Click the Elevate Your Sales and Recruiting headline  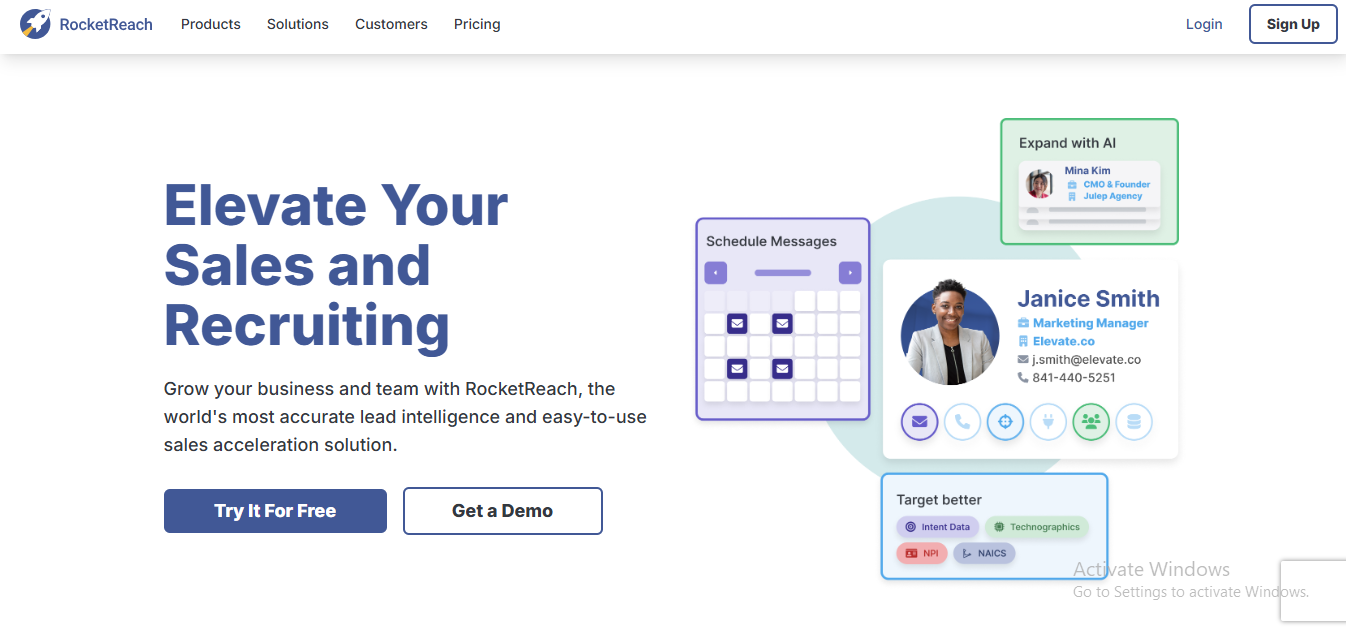click(x=336, y=265)
